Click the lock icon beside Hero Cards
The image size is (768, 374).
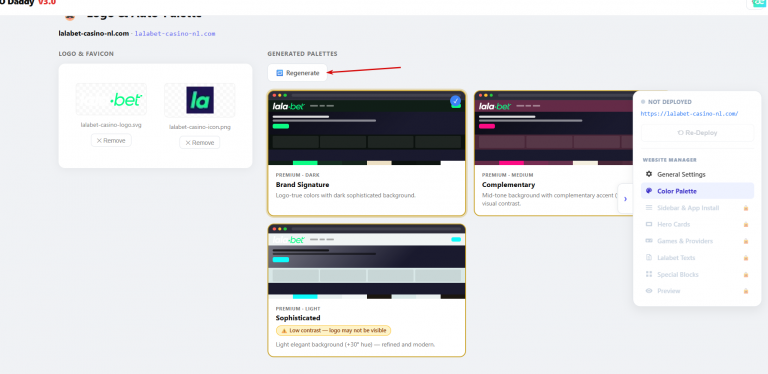745,225
